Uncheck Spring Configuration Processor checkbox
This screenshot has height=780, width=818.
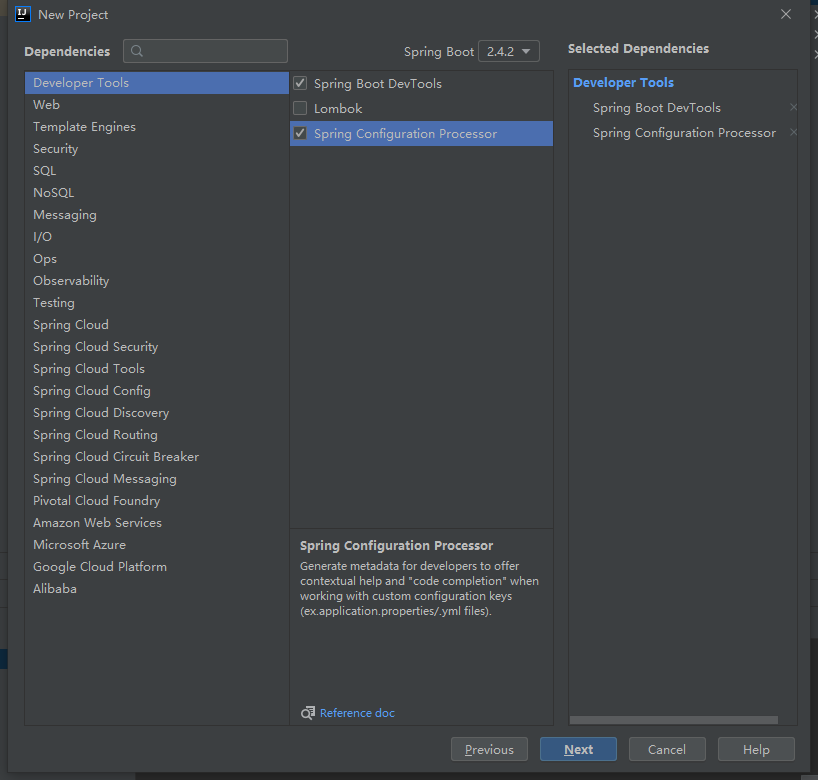300,133
